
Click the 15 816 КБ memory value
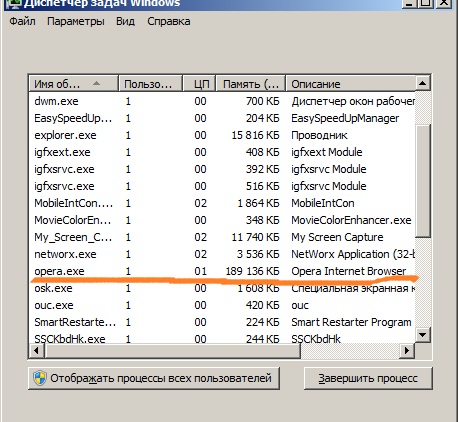click(255, 135)
